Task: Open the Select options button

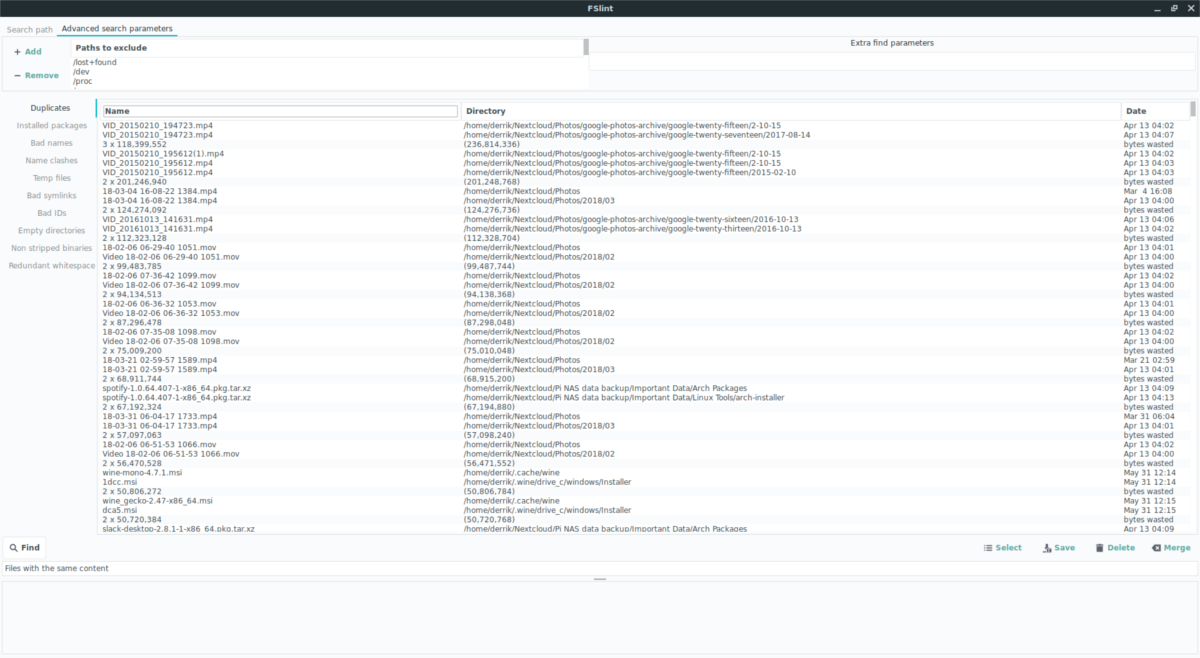Action: click(1002, 548)
